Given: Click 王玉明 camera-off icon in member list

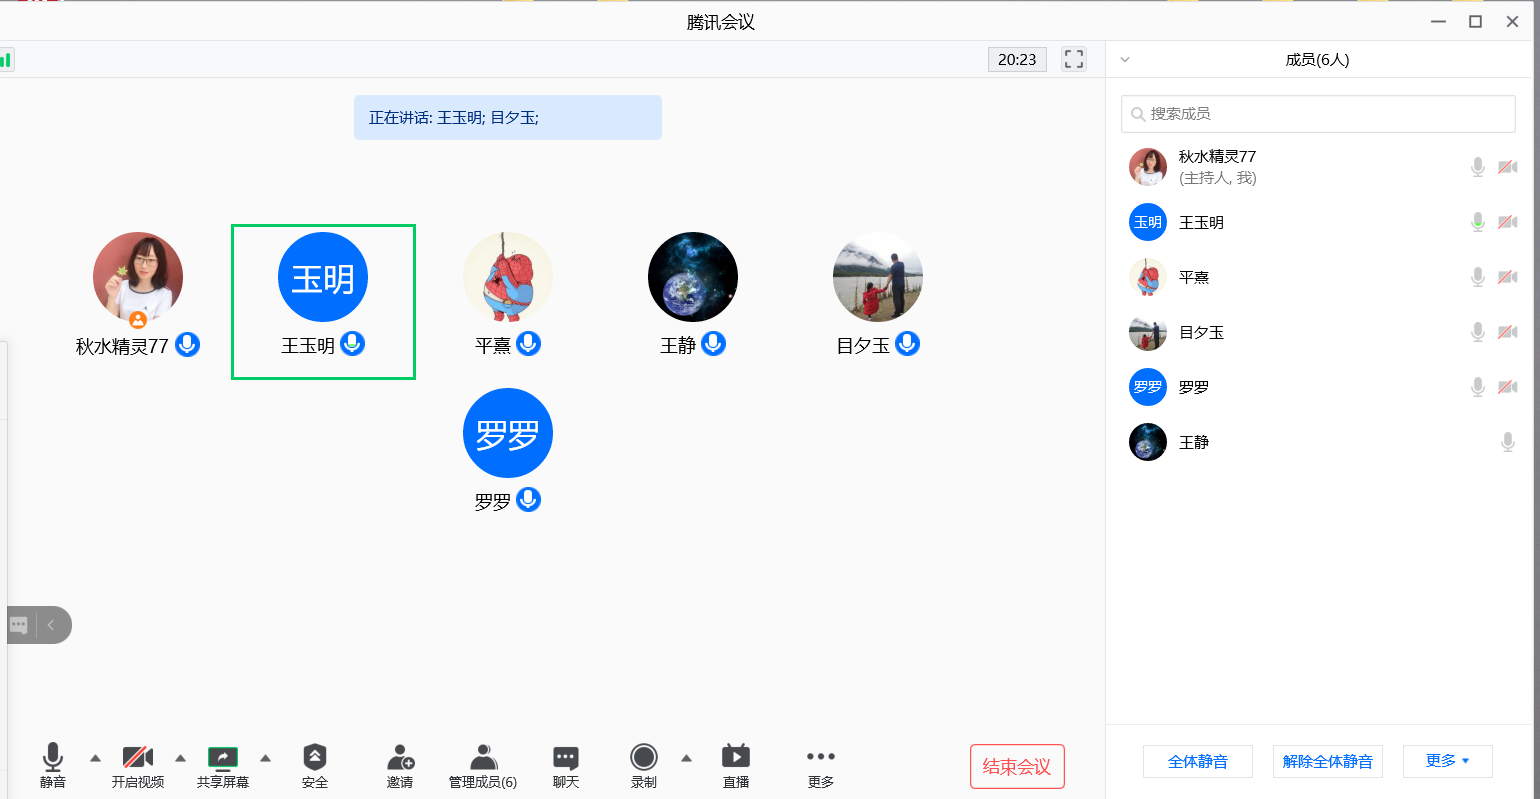Looking at the screenshot, I should click(1508, 222).
